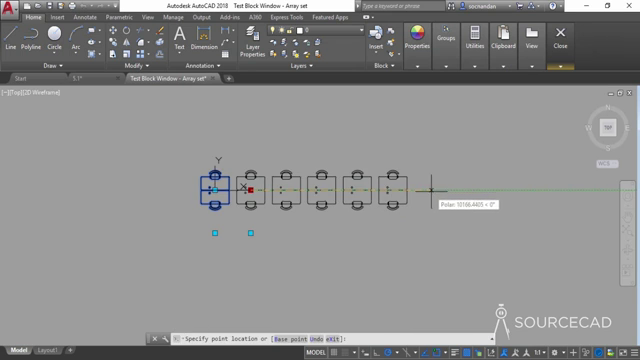Viewport: 640px width, 360px height.
Task: Open the Annotate ribbon tab
Action: click(85, 17)
